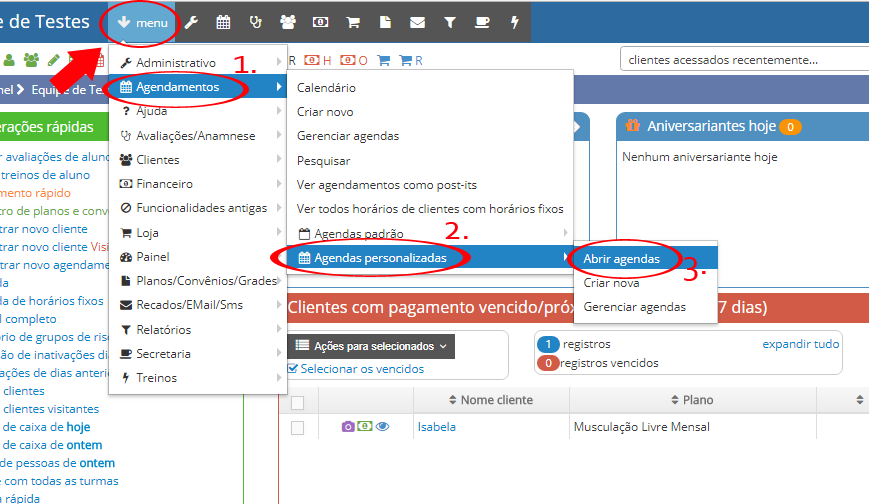This screenshot has height=504, width=869.
Task: Click the lightning bolt icon in the top toolbar
Action: (515, 22)
